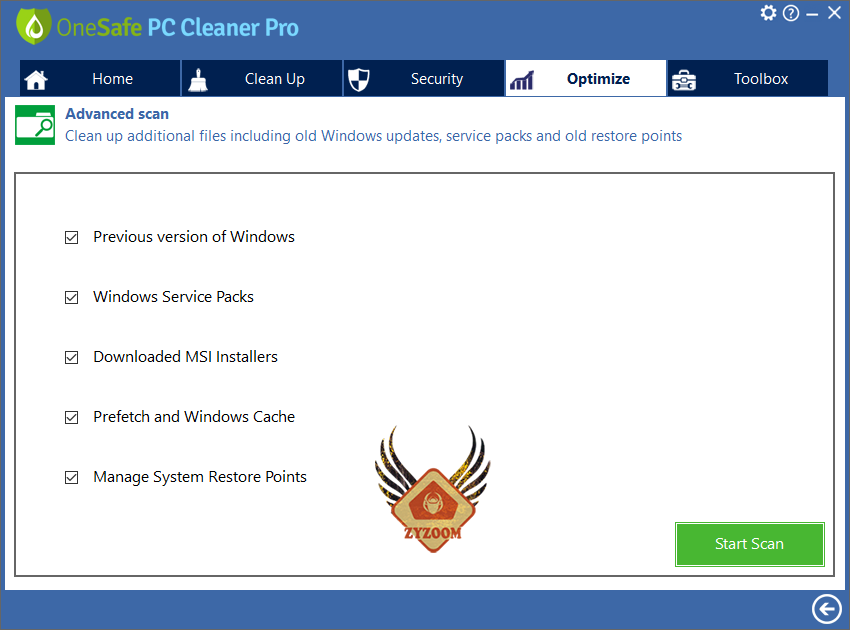850x630 pixels.
Task: Go to the Security tab
Action: 424,79
